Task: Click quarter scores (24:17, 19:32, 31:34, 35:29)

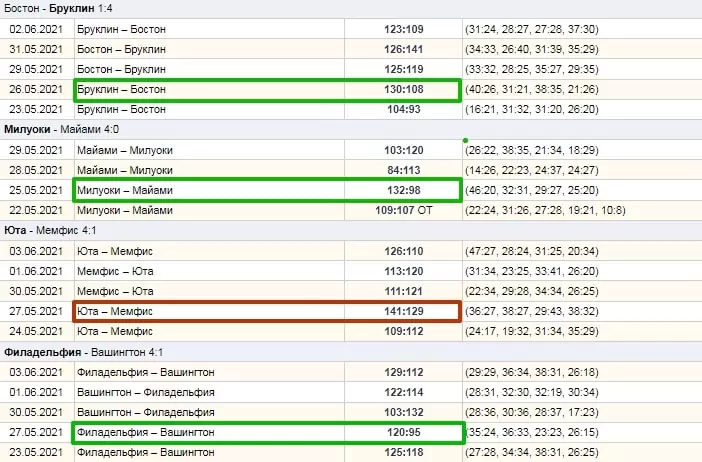Action: pos(531,331)
